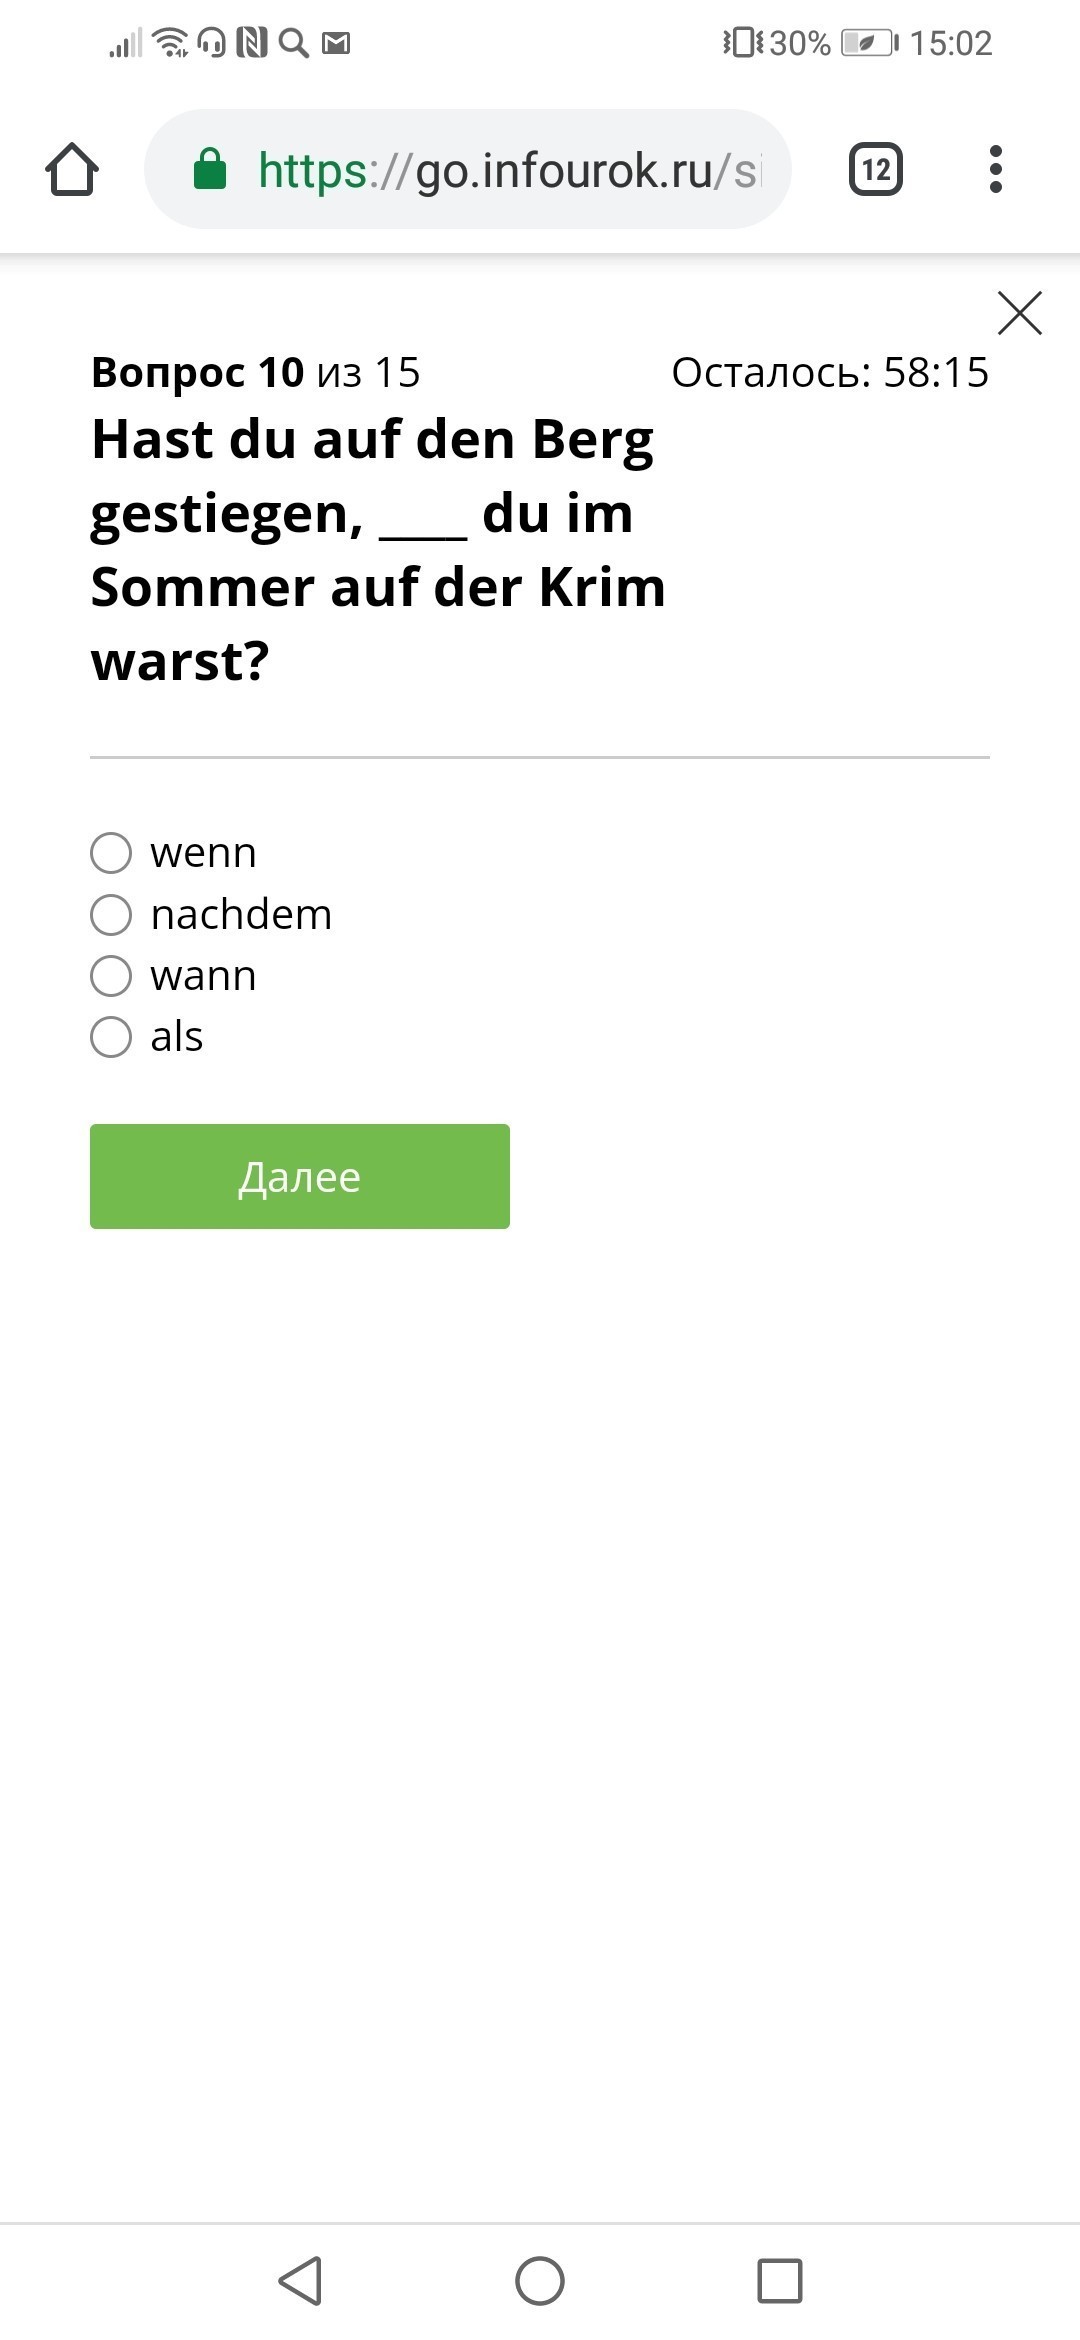Screen dimensions: 1080x2340
Task: Close the quiz with the X icon
Action: coord(1019,313)
